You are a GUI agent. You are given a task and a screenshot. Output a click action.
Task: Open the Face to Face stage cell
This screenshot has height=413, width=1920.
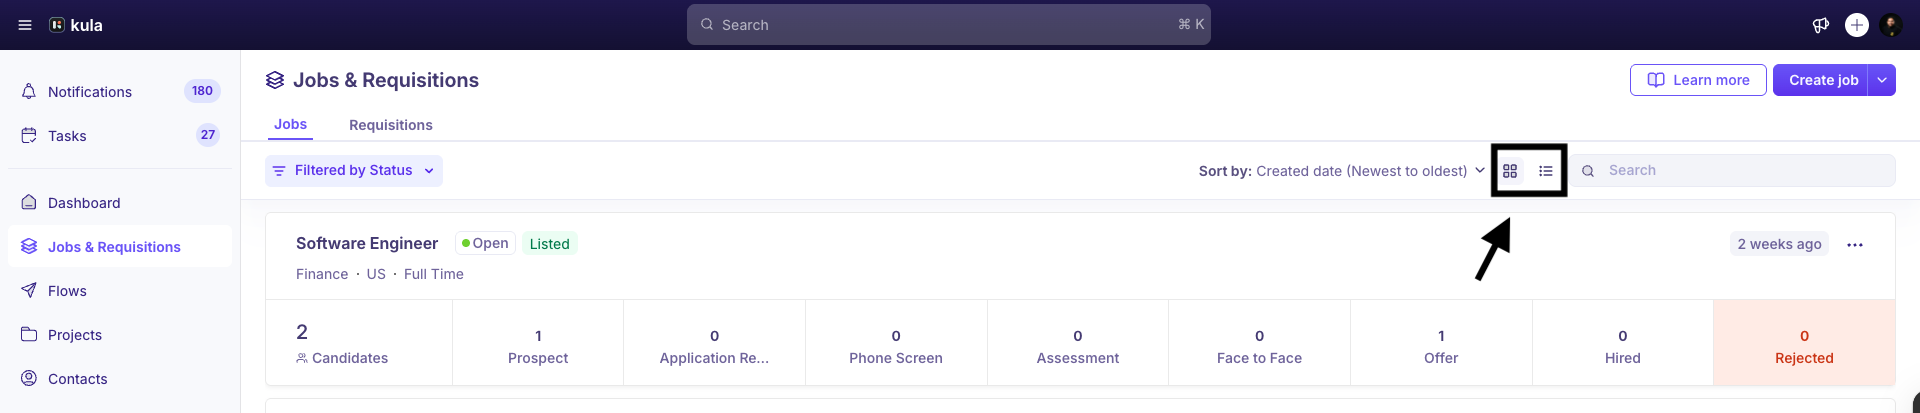pos(1259,343)
